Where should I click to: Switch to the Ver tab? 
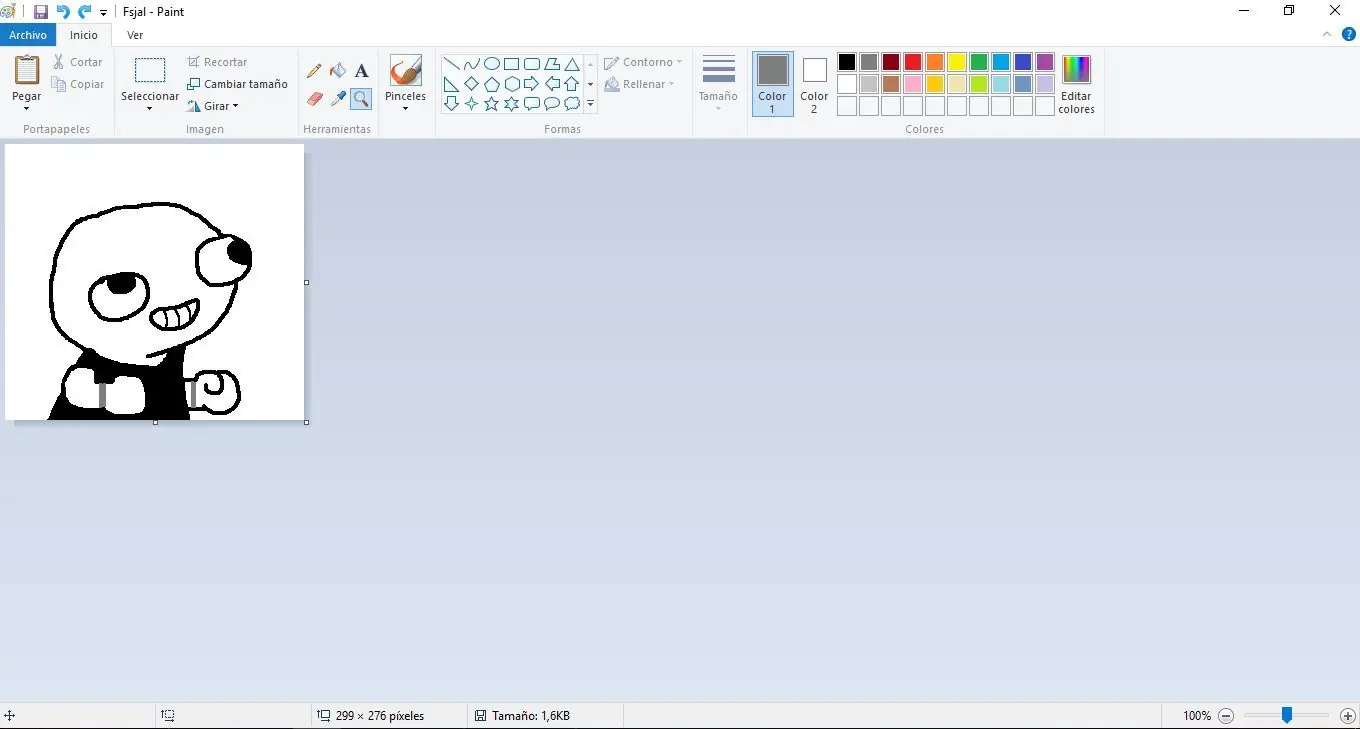[x=135, y=35]
